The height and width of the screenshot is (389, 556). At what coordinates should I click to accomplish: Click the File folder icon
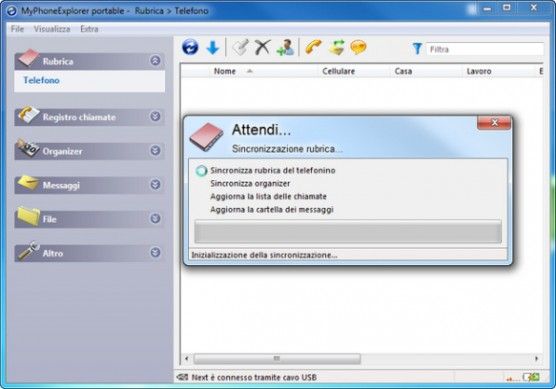tap(28, 216)
